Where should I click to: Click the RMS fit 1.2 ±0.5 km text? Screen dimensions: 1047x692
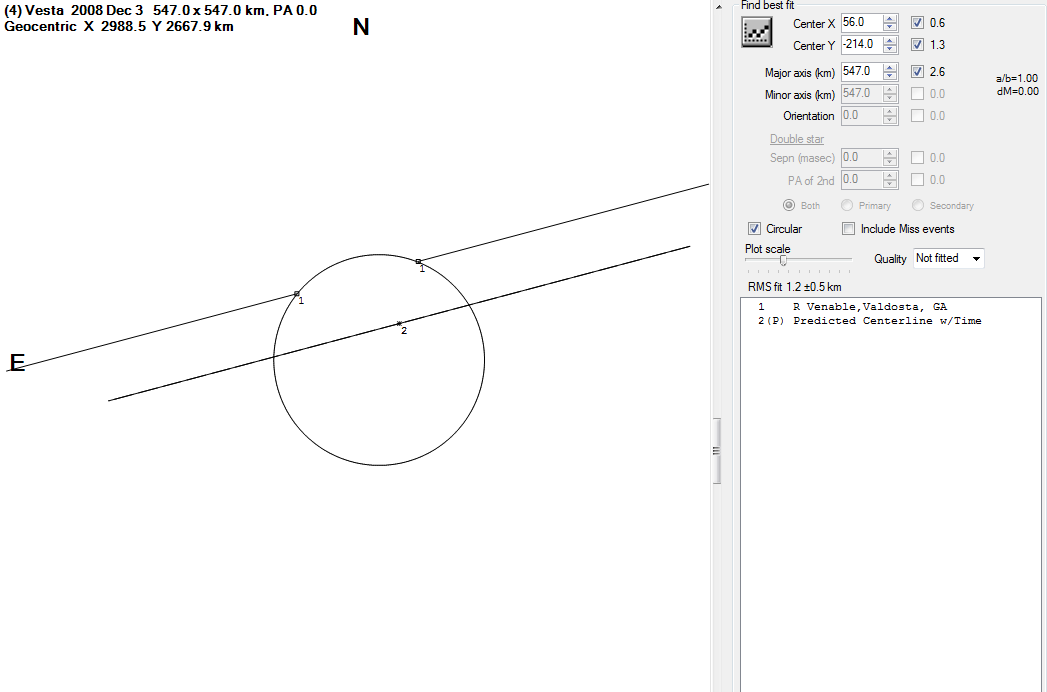(x=795, y=287)
